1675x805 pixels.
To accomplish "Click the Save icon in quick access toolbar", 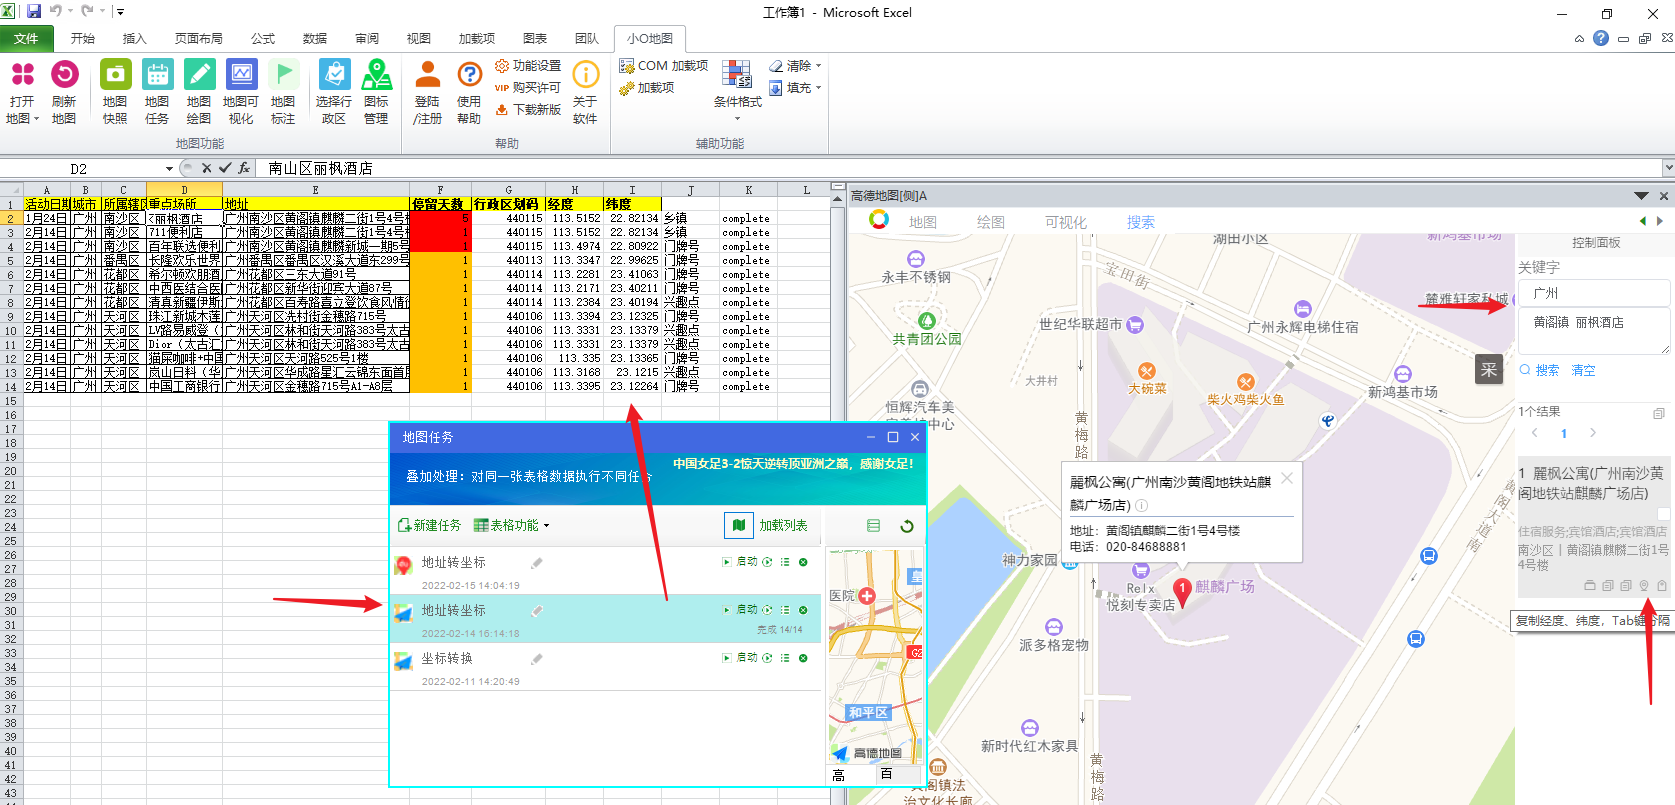I will click(34, 12).
